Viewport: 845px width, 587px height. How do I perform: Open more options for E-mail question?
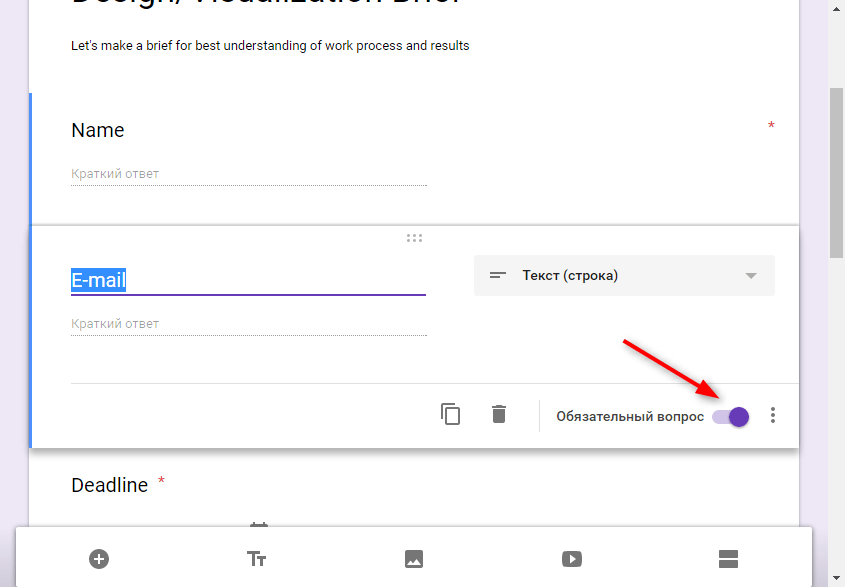click(773, 415)
